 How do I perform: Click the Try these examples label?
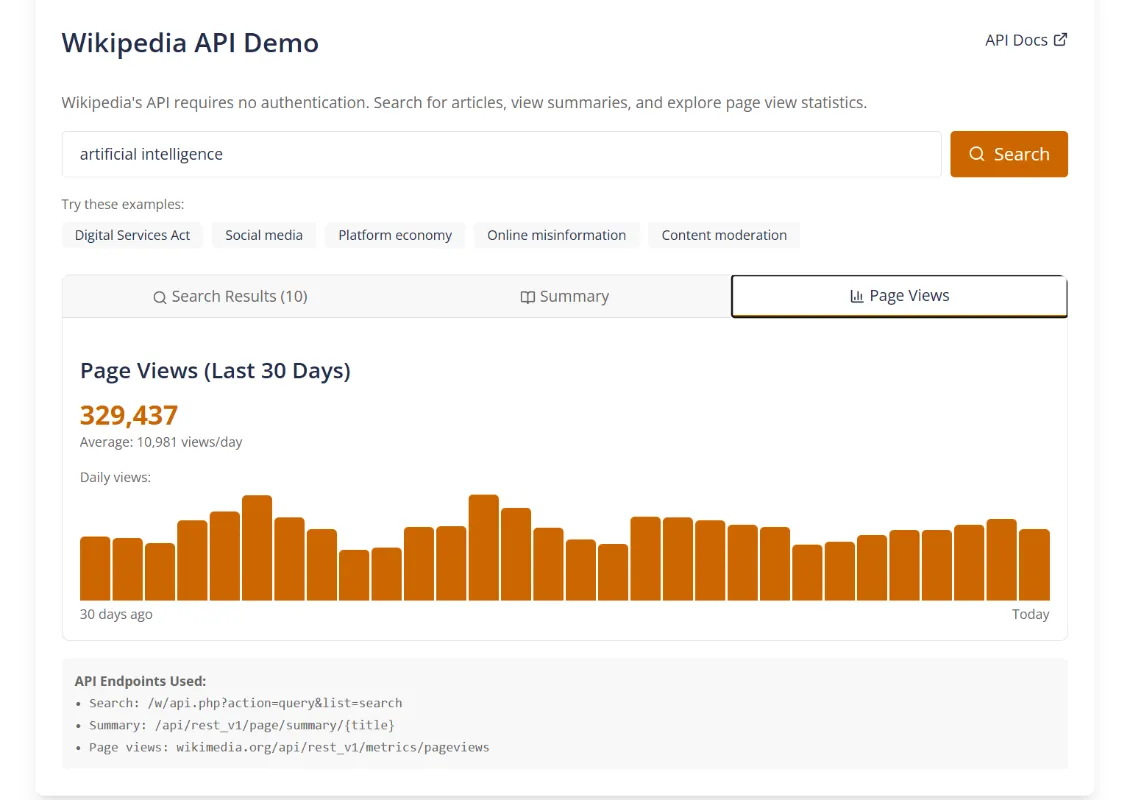click(123, 204)
